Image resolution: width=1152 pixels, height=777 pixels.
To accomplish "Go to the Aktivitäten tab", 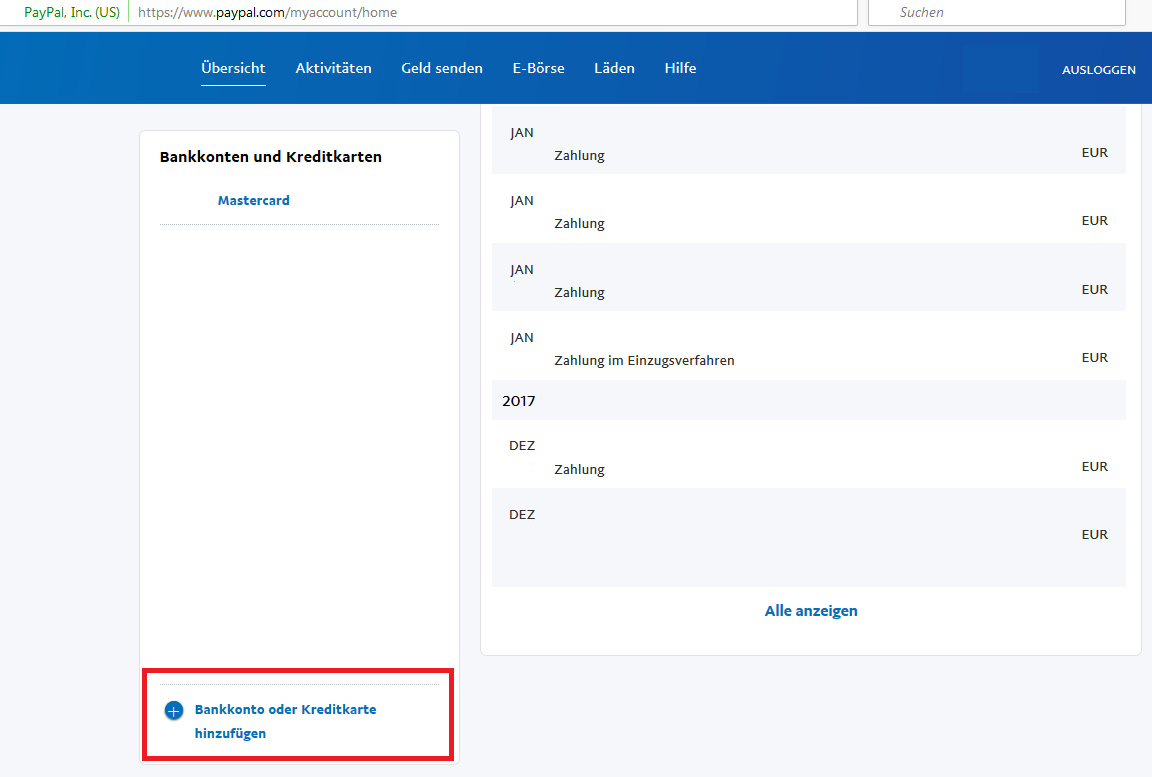I will tap(334, 68).
